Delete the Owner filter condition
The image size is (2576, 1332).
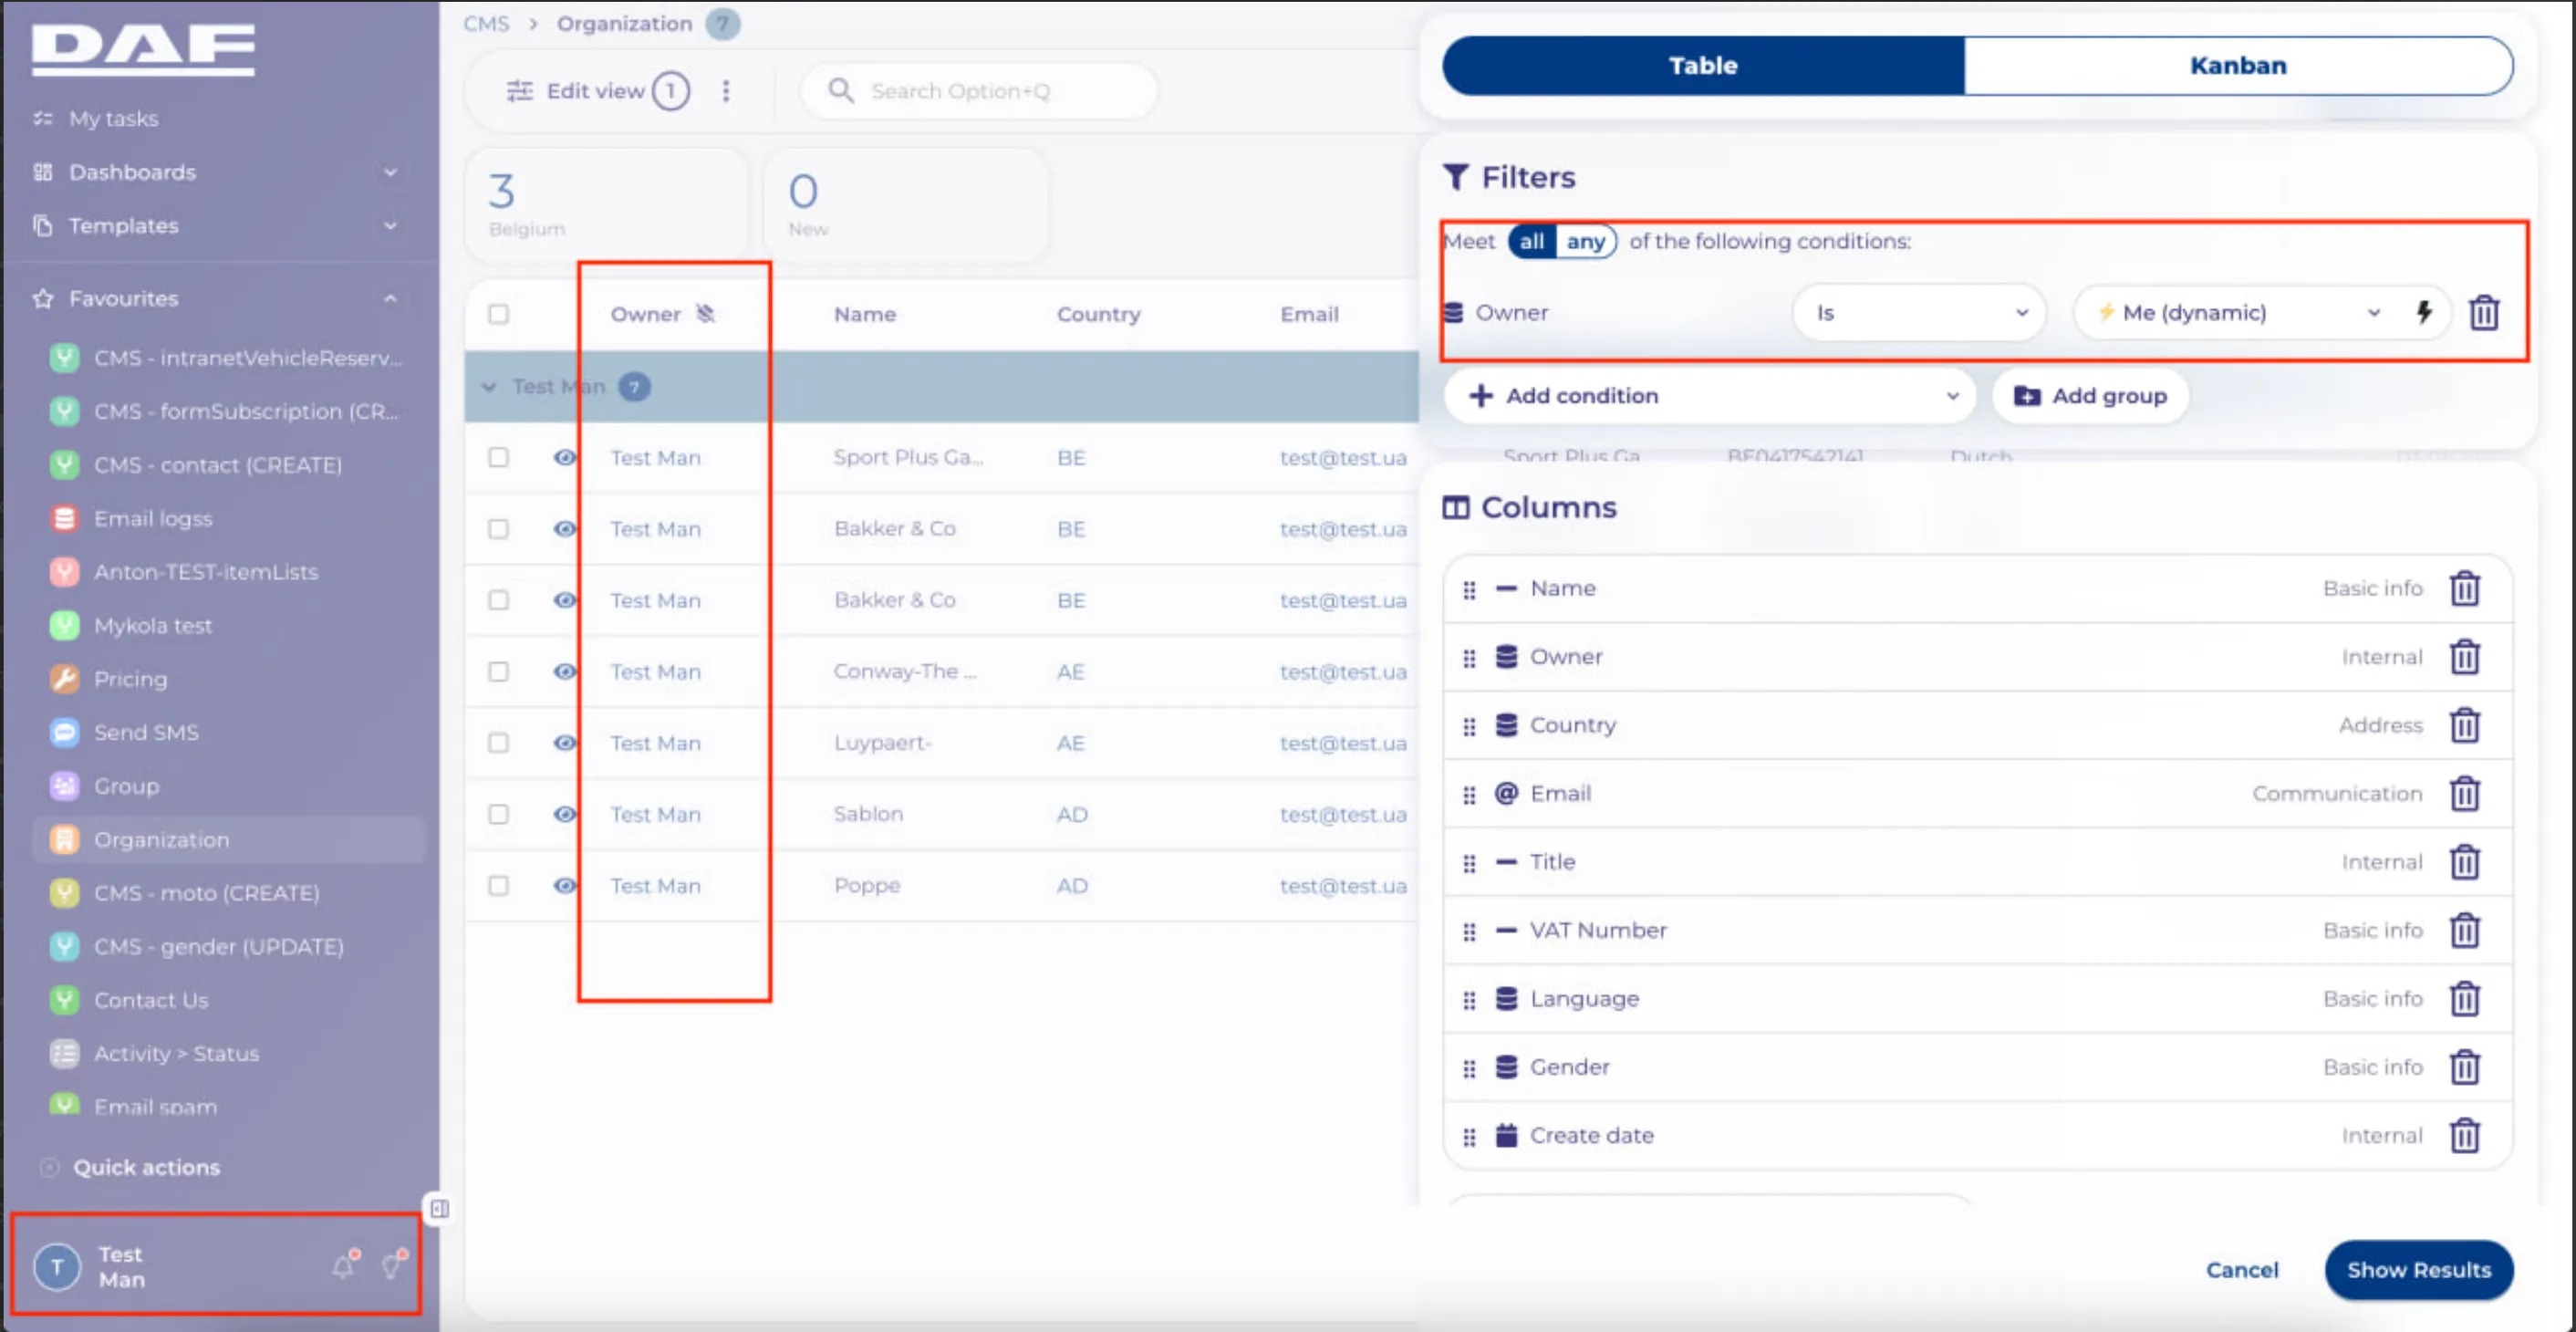pos(2484,313)
